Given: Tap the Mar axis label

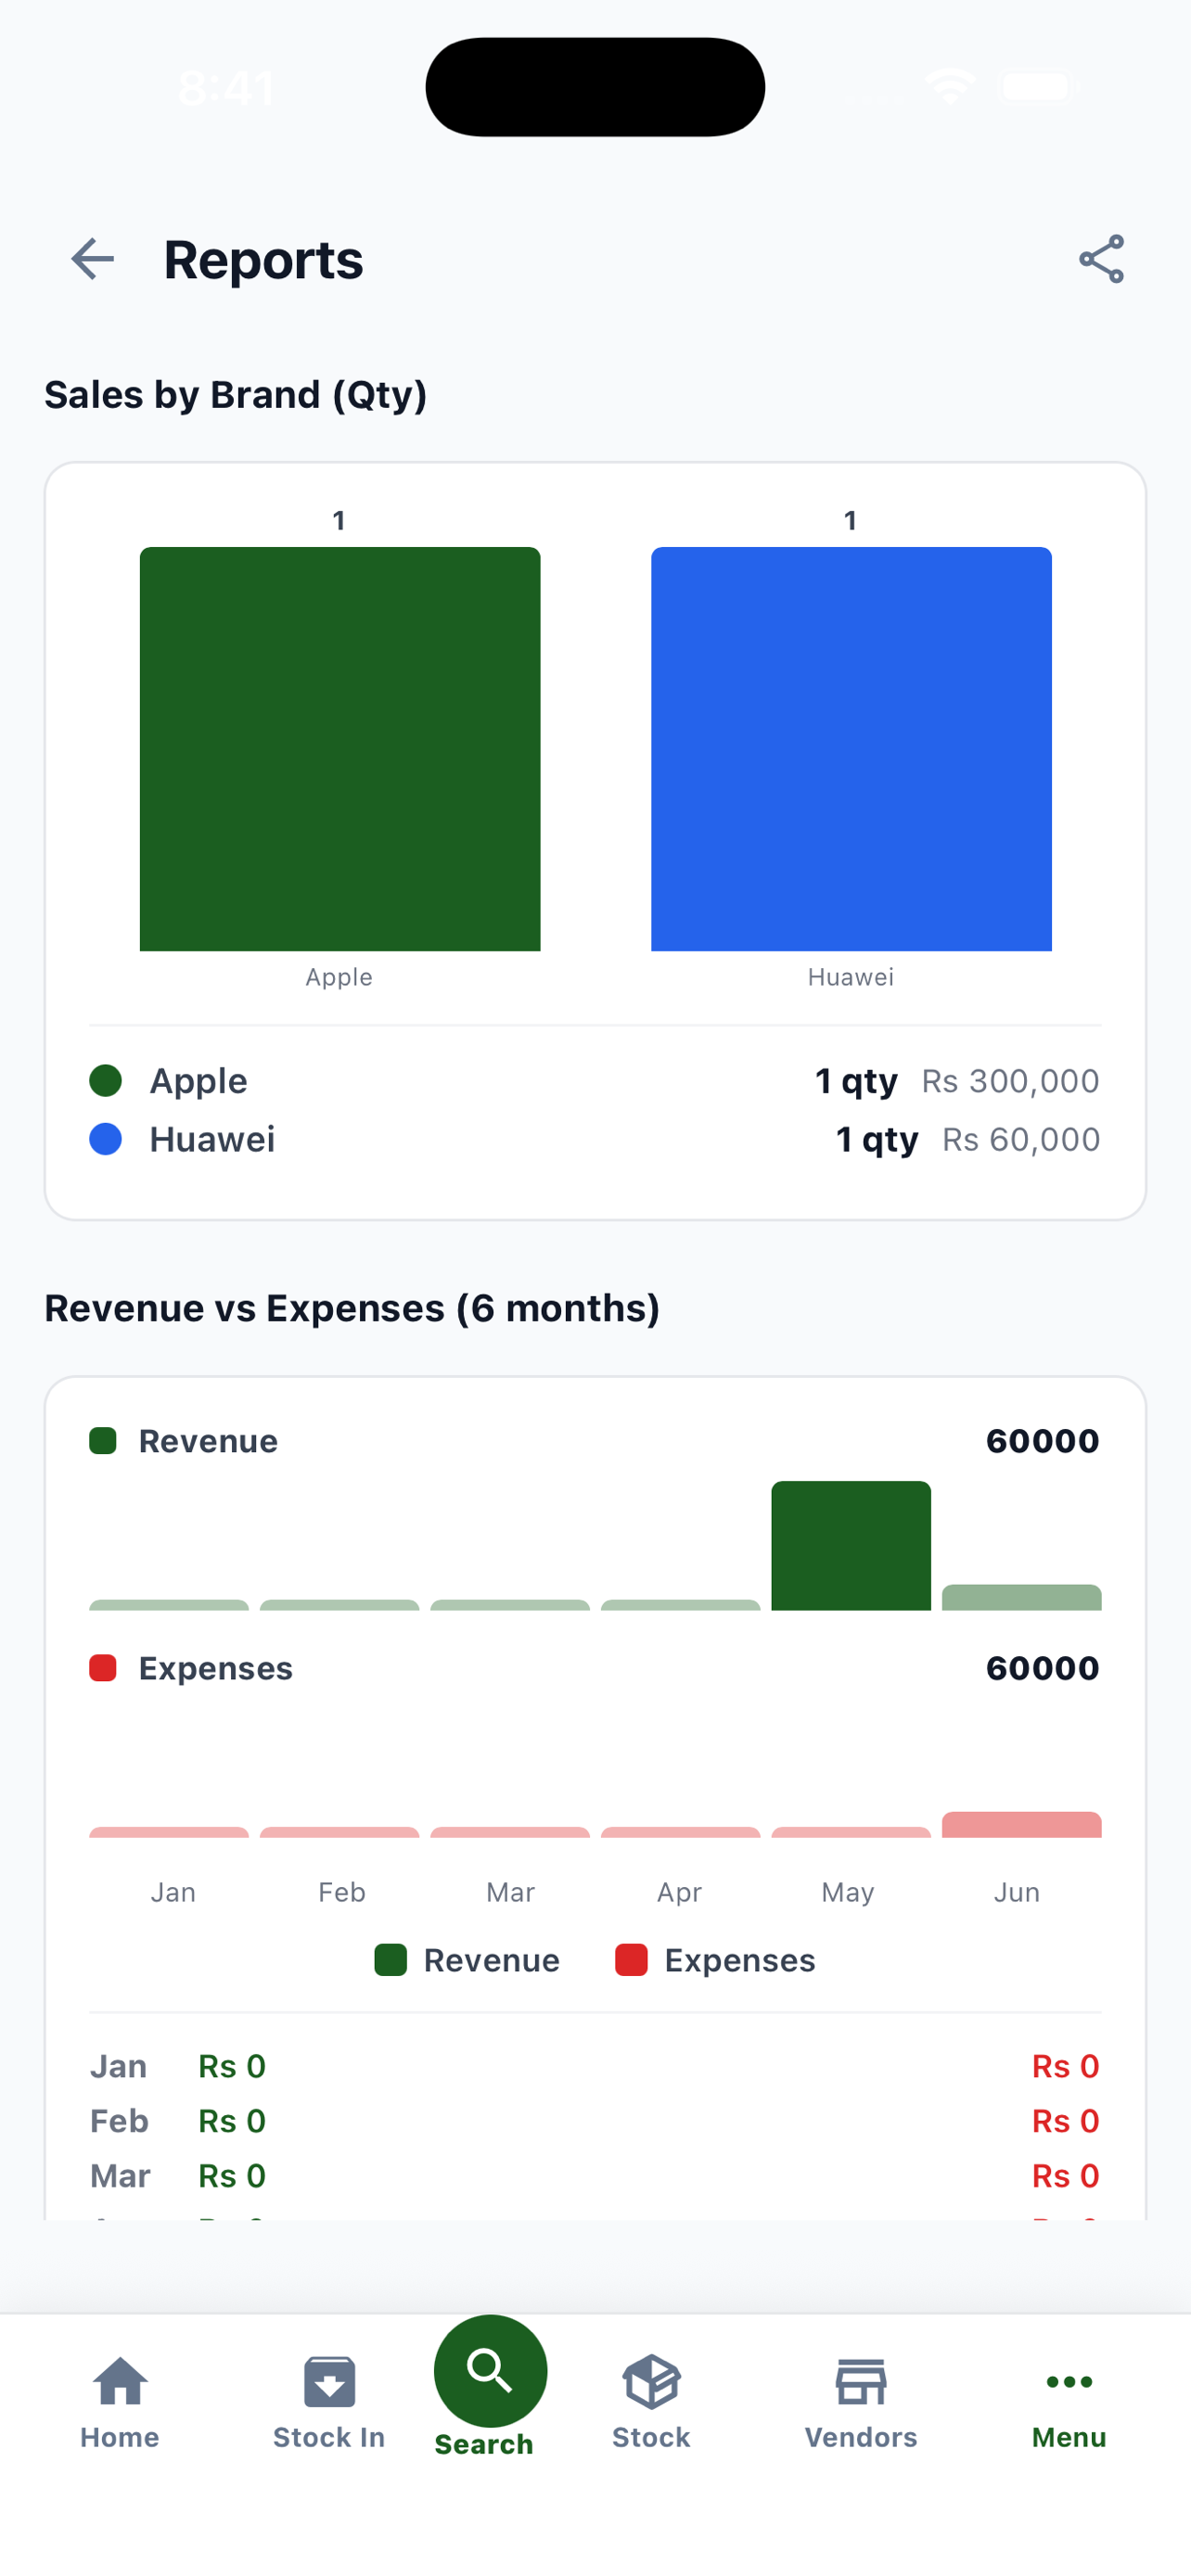Looking at the screenshot, I should tap(511, 1892).
